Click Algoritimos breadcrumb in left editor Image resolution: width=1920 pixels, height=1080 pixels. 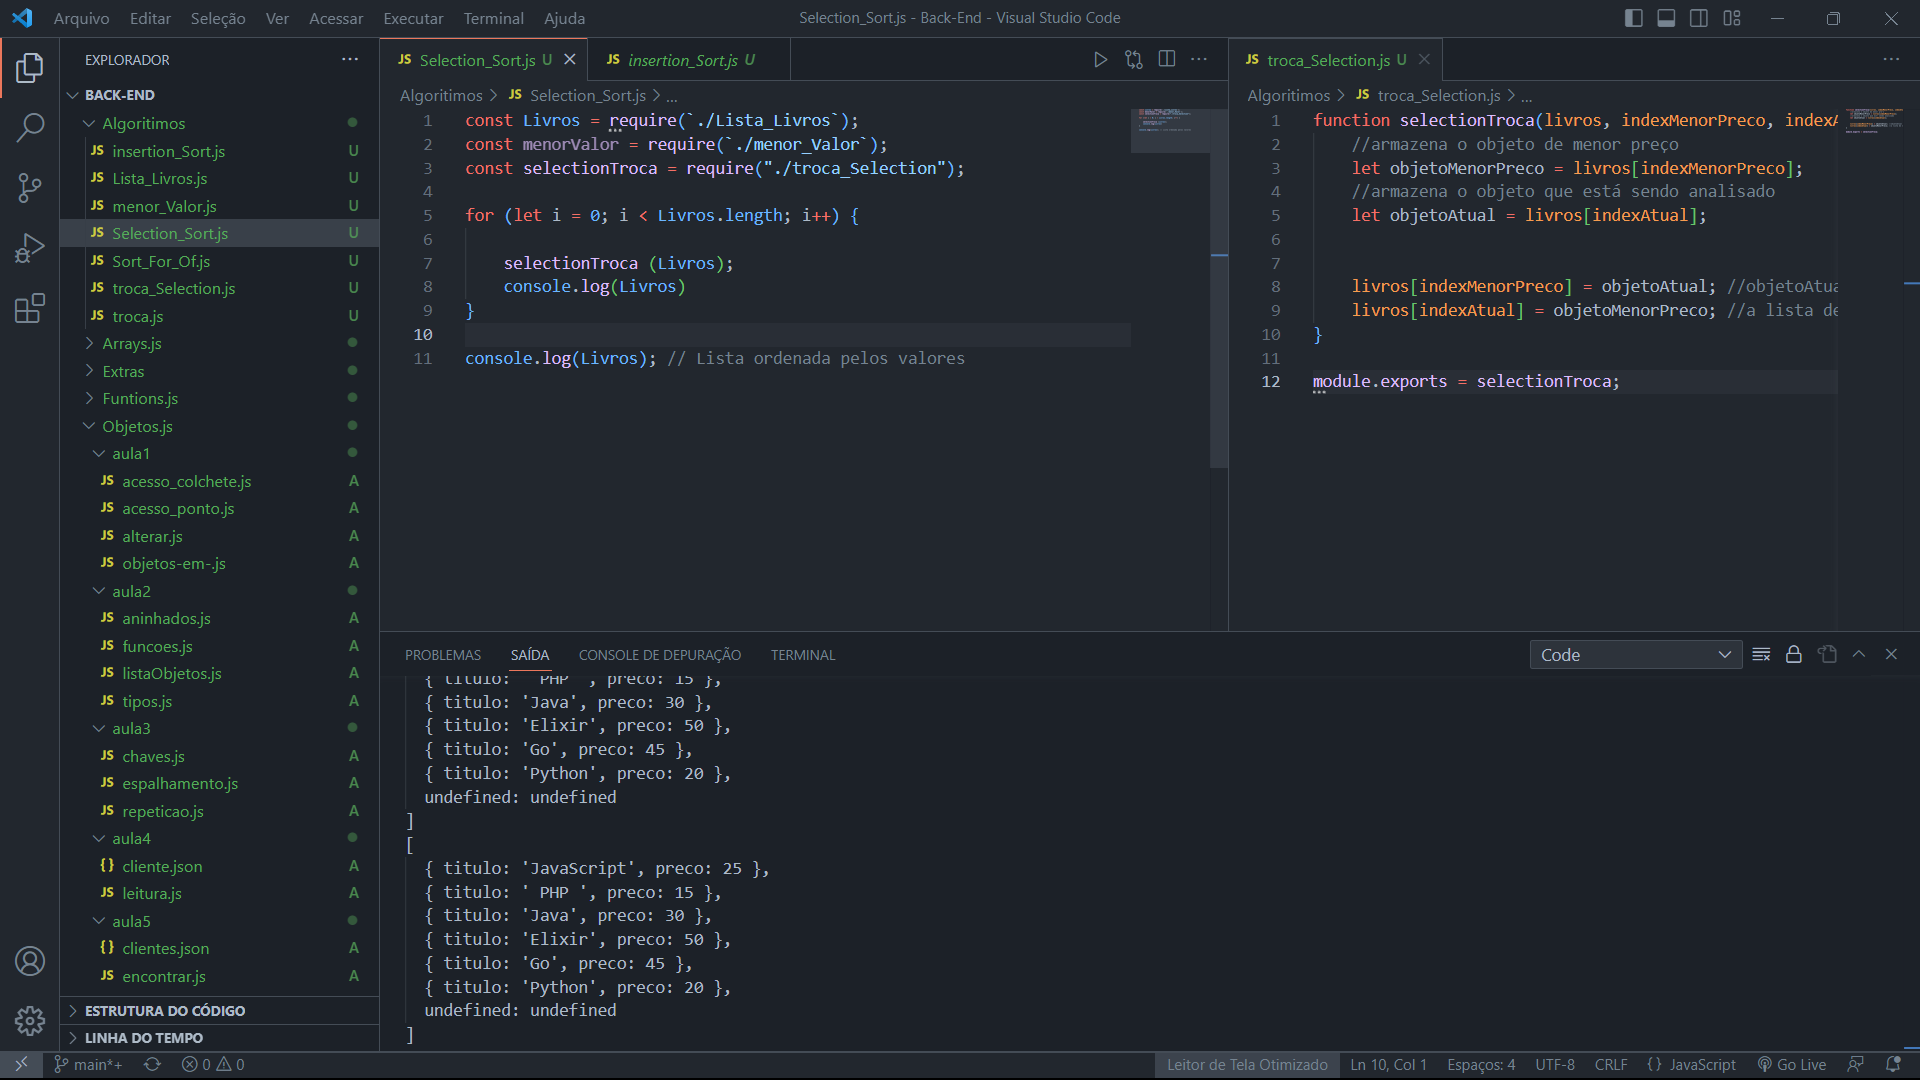(x=441, y=95)
